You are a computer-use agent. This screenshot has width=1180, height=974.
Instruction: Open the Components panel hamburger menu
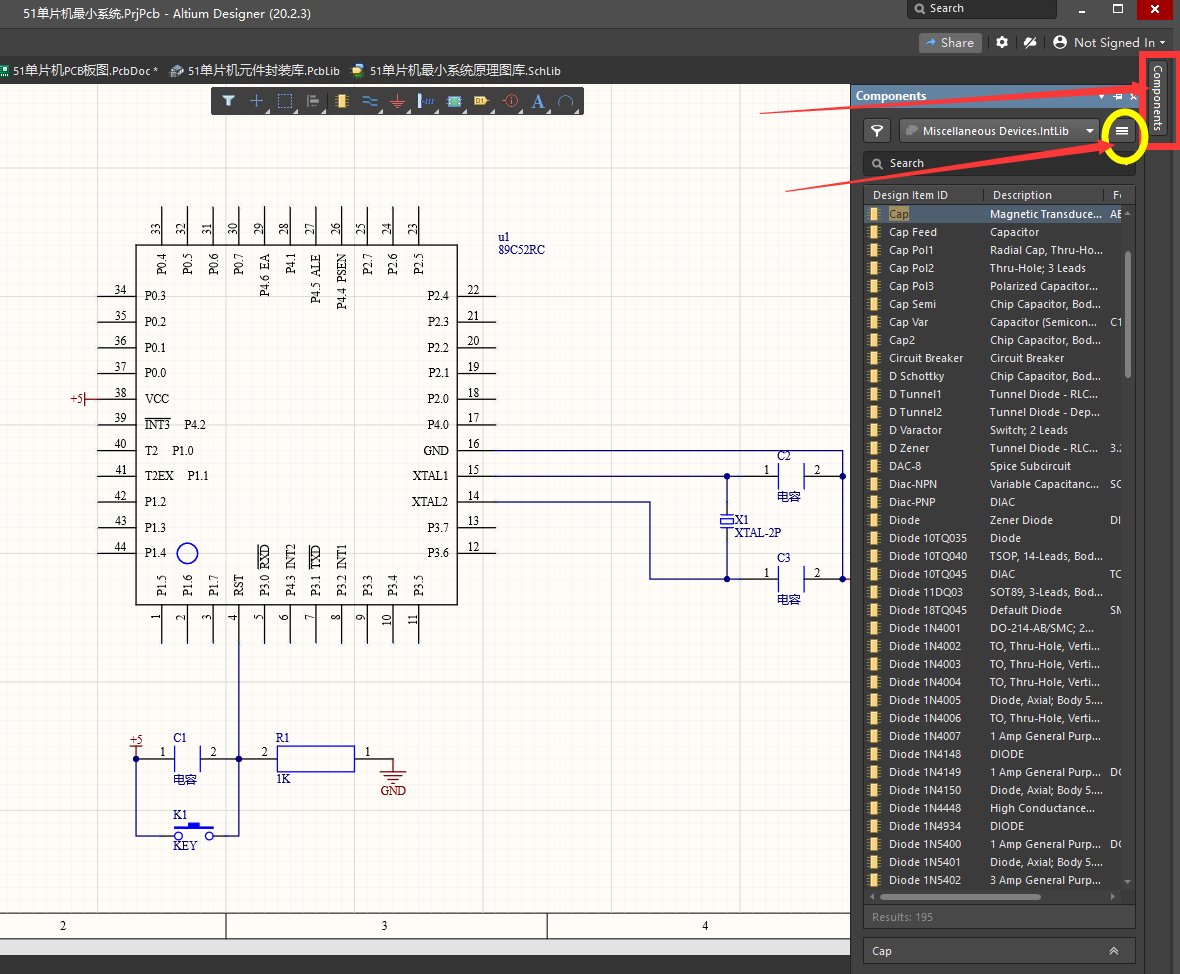tap(1122, 131)
